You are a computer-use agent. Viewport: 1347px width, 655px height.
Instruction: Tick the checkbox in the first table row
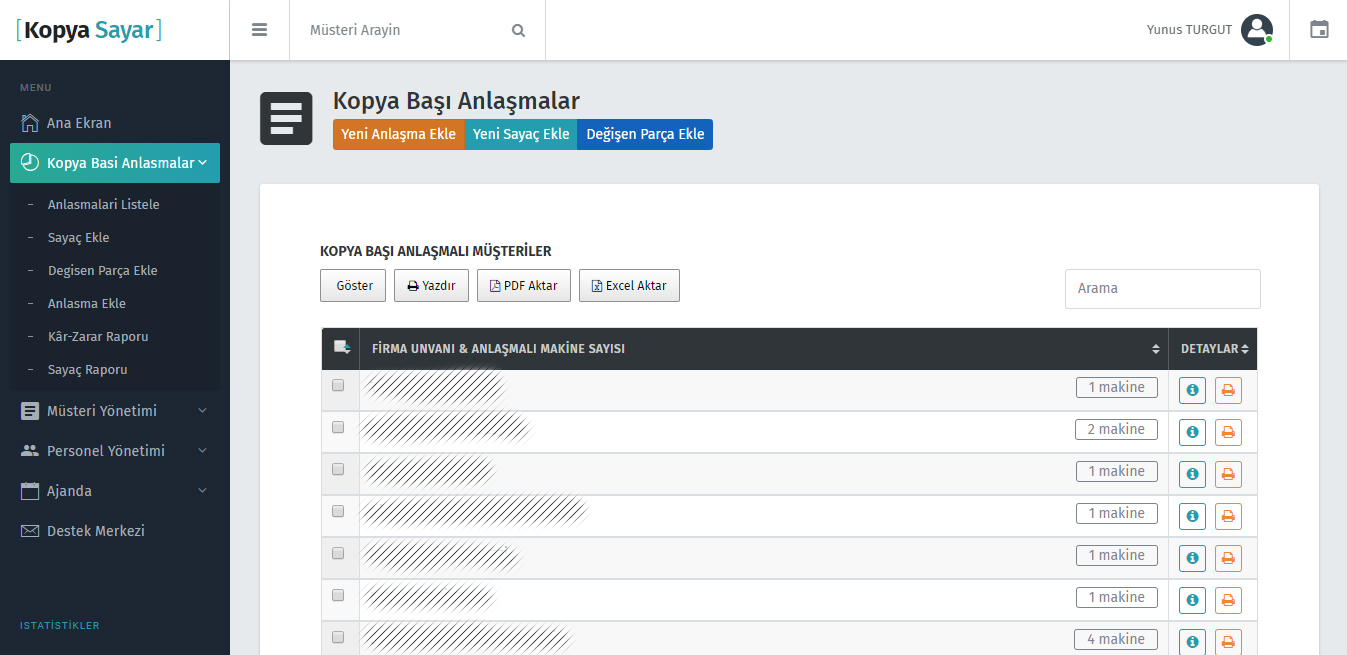(338, 385)
